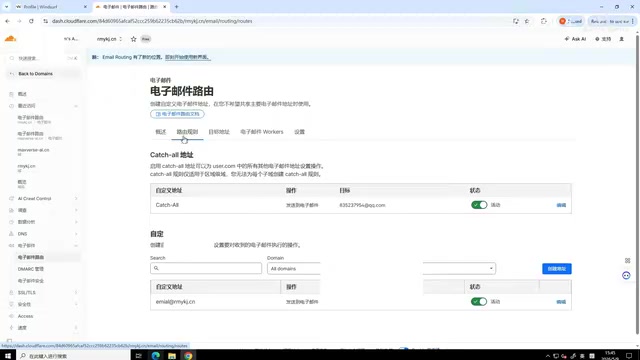Open the user account icon

[622, 39]
